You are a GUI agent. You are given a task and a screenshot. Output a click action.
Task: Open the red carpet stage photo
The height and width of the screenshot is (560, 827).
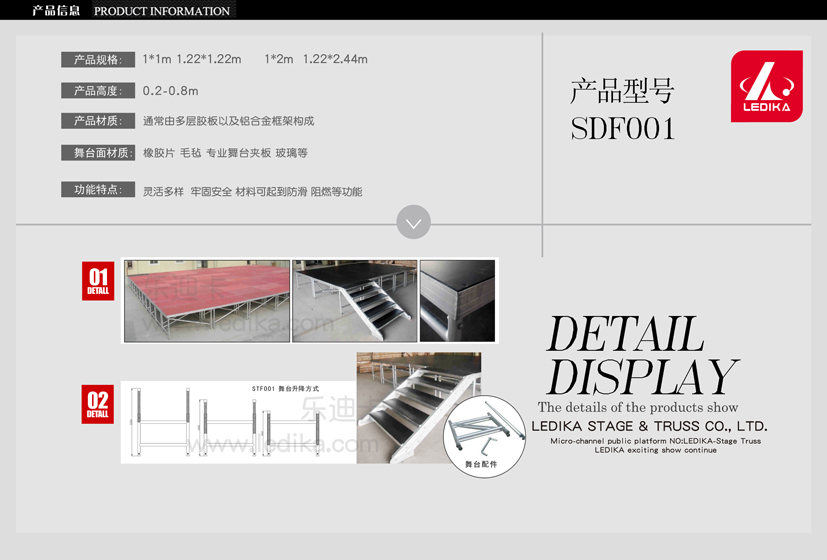tap(207, 301)
